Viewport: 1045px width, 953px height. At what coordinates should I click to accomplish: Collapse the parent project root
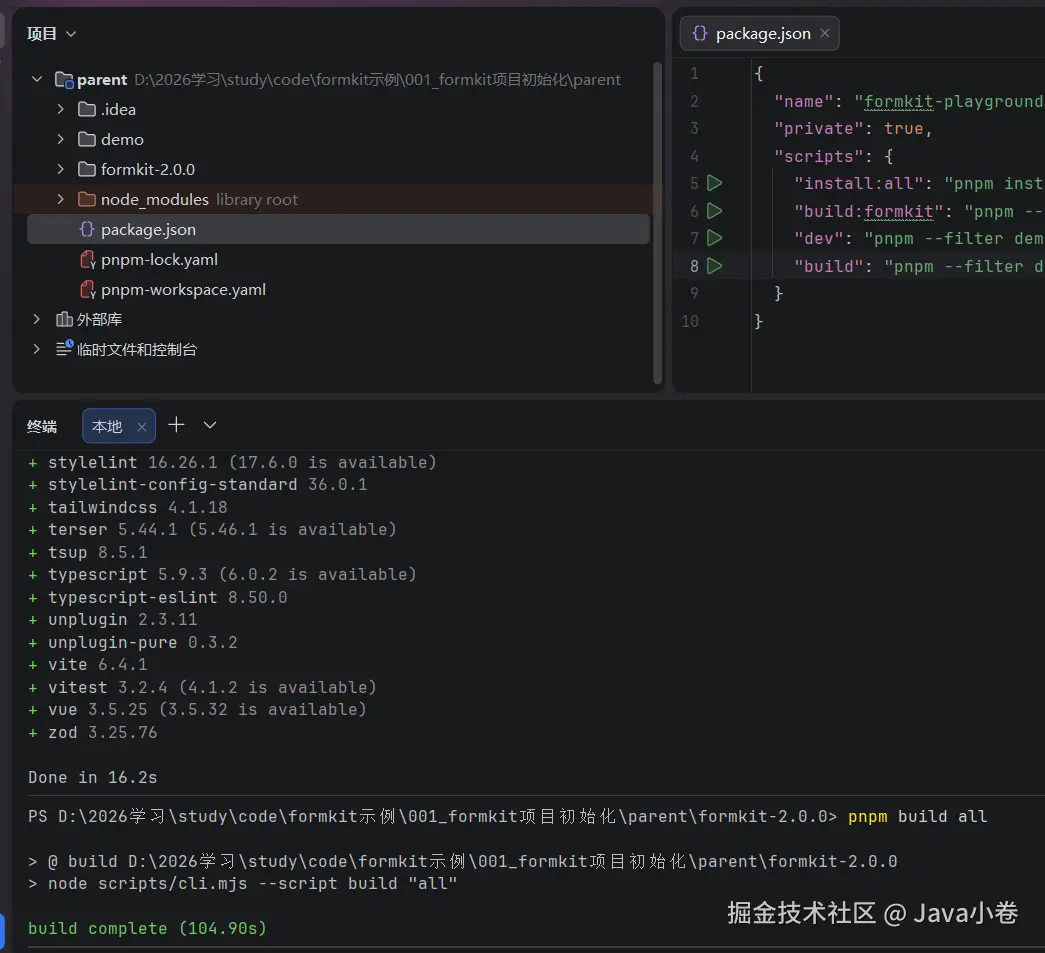coord(37,79)
